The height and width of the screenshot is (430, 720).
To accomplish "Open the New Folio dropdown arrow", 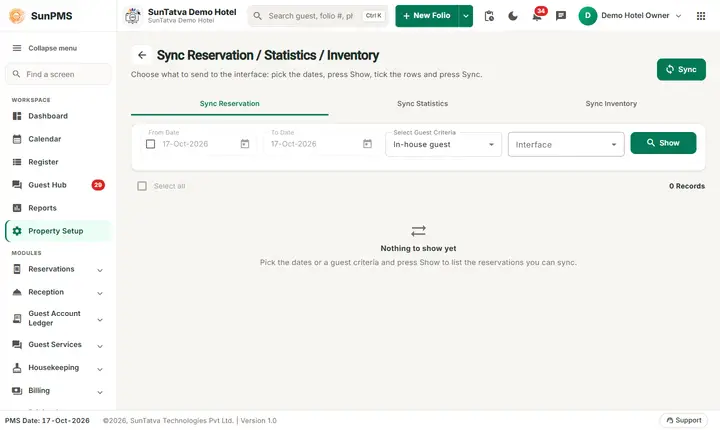I will tap(466, 16).
